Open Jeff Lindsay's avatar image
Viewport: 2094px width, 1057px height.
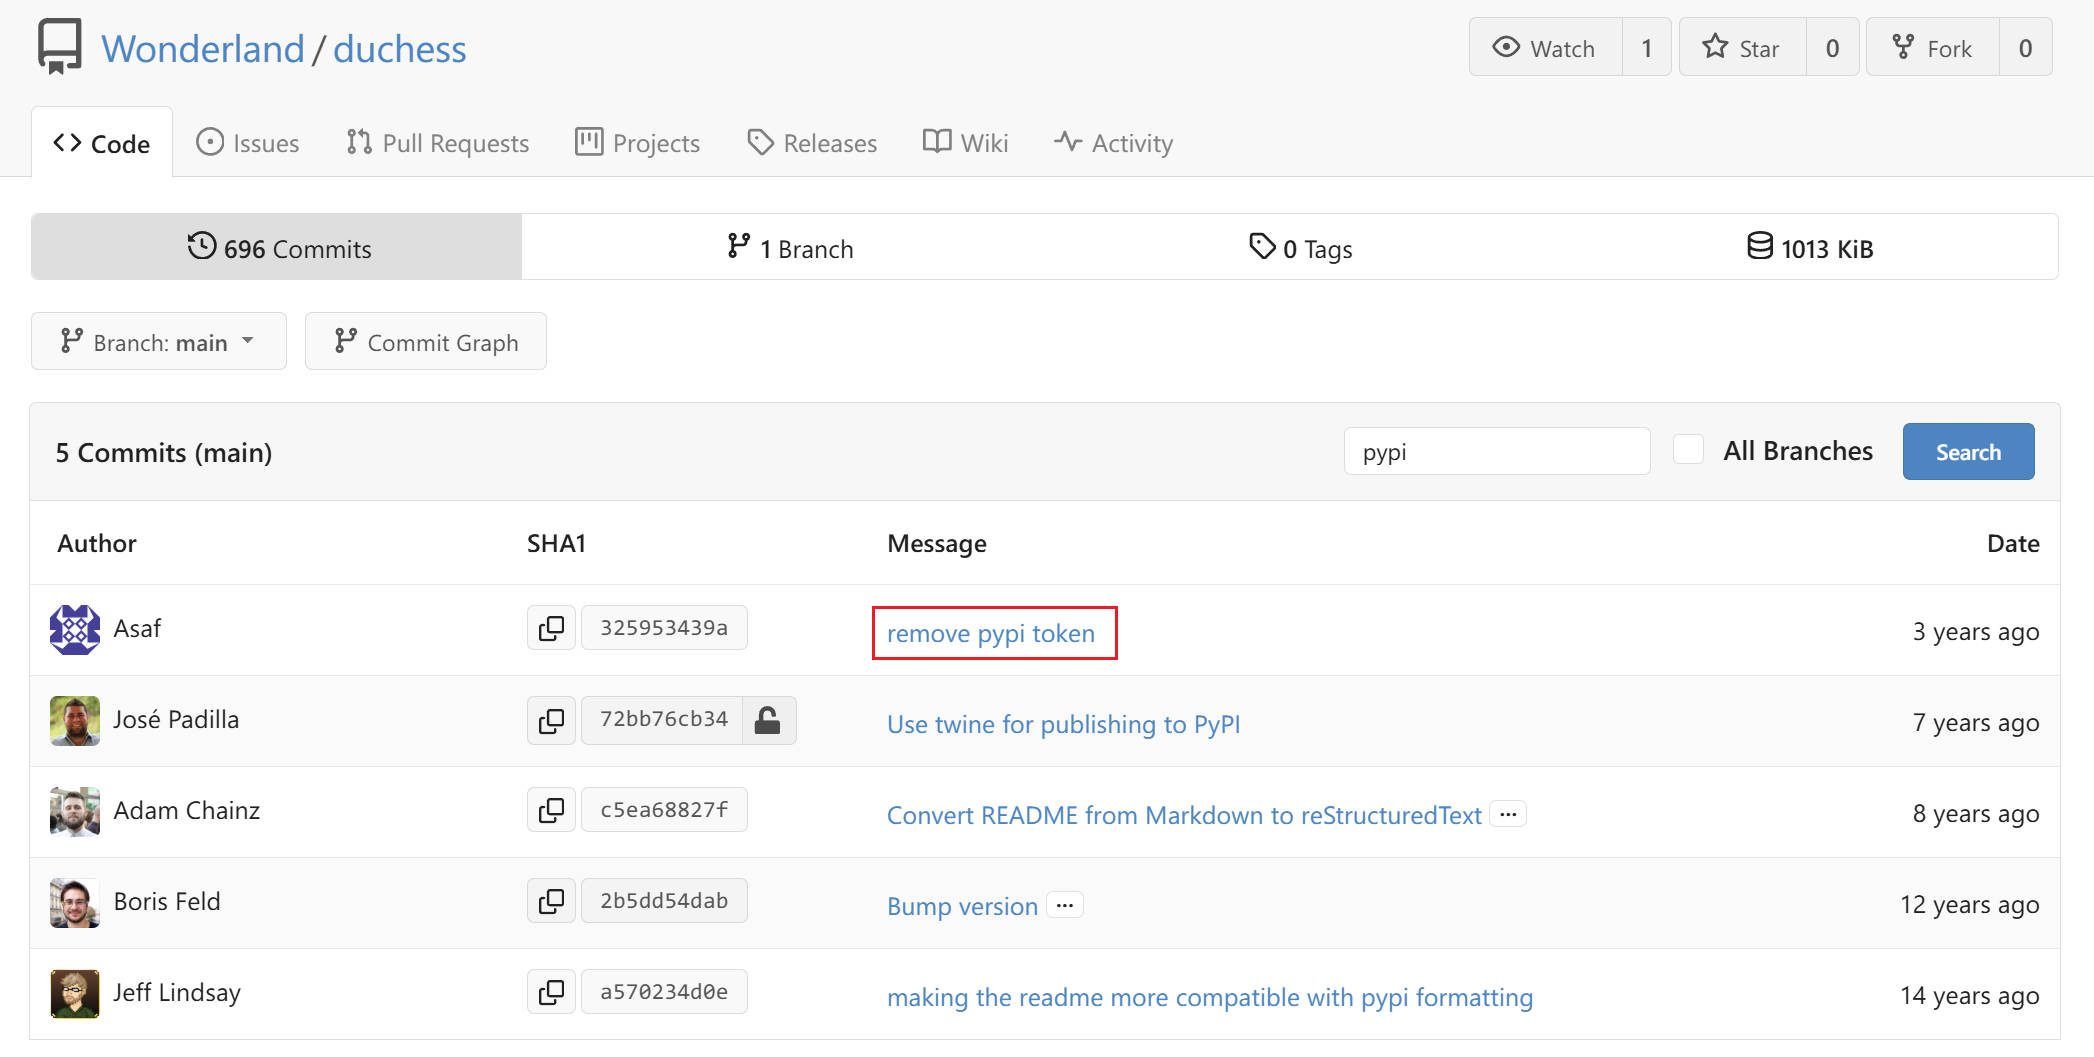pos(75,994)
